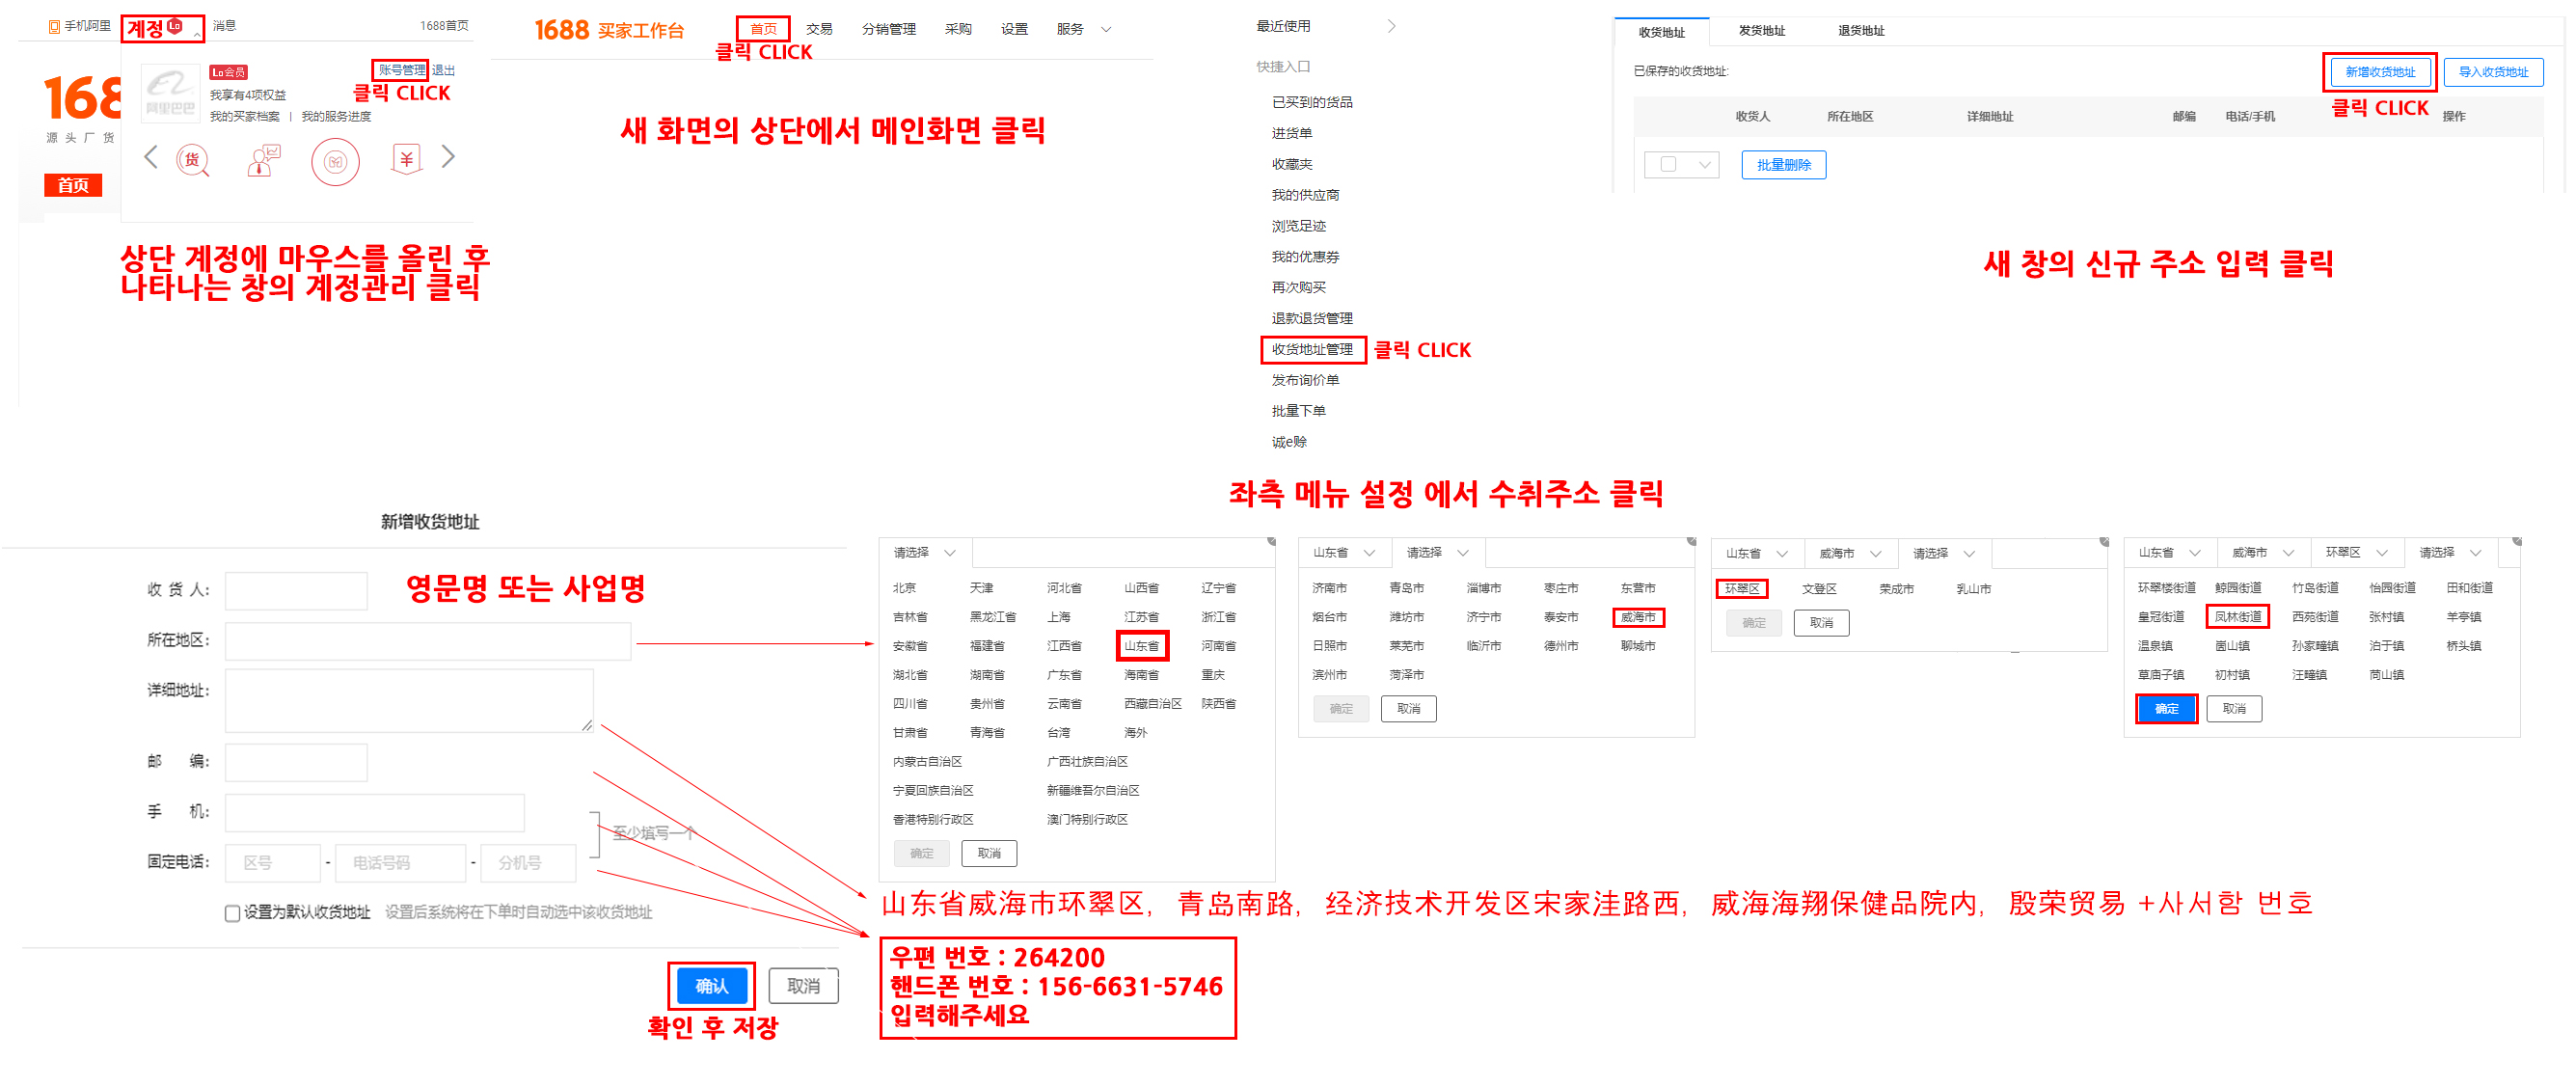Viewport: 2576px width, 1086px height.
Task: Click the 退出 logout link
Action: [443, 70]
